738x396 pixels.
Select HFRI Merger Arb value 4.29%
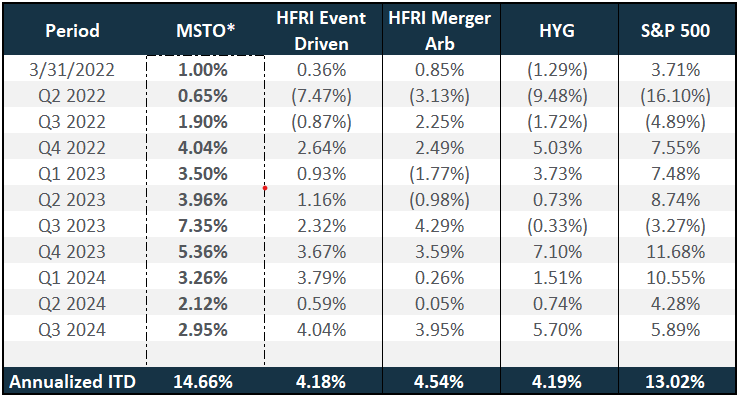[x=440, y=226]
